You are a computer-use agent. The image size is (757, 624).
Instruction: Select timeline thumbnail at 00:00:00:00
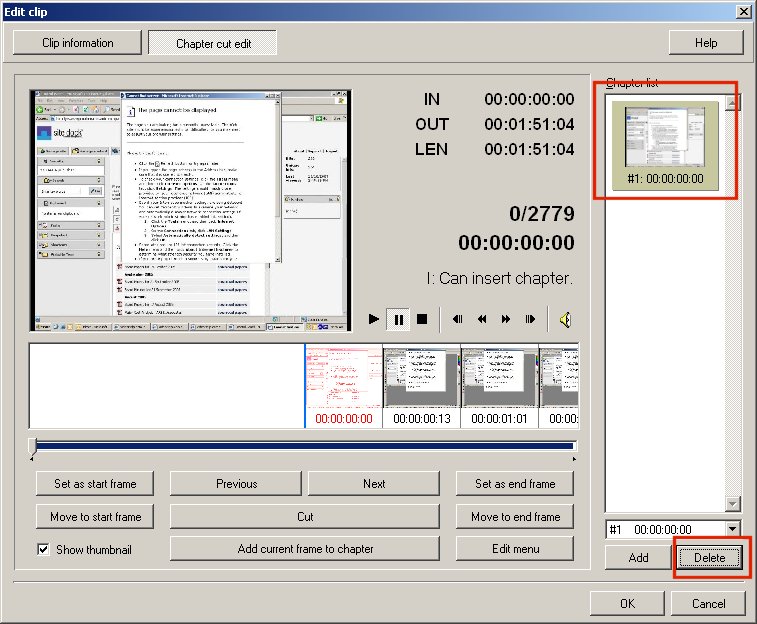pos(344,386)
